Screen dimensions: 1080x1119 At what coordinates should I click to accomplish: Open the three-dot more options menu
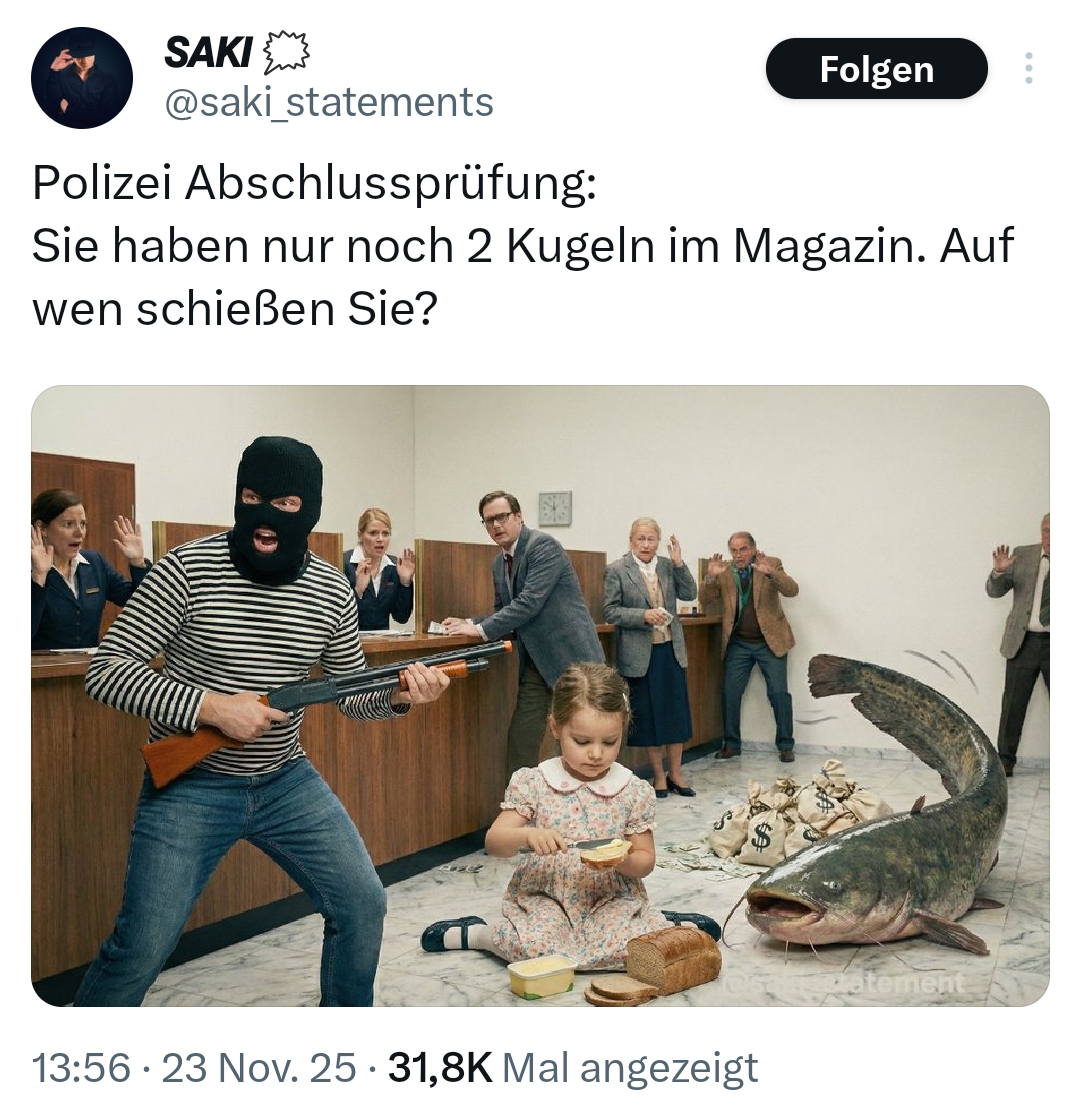coord(1028,69)
